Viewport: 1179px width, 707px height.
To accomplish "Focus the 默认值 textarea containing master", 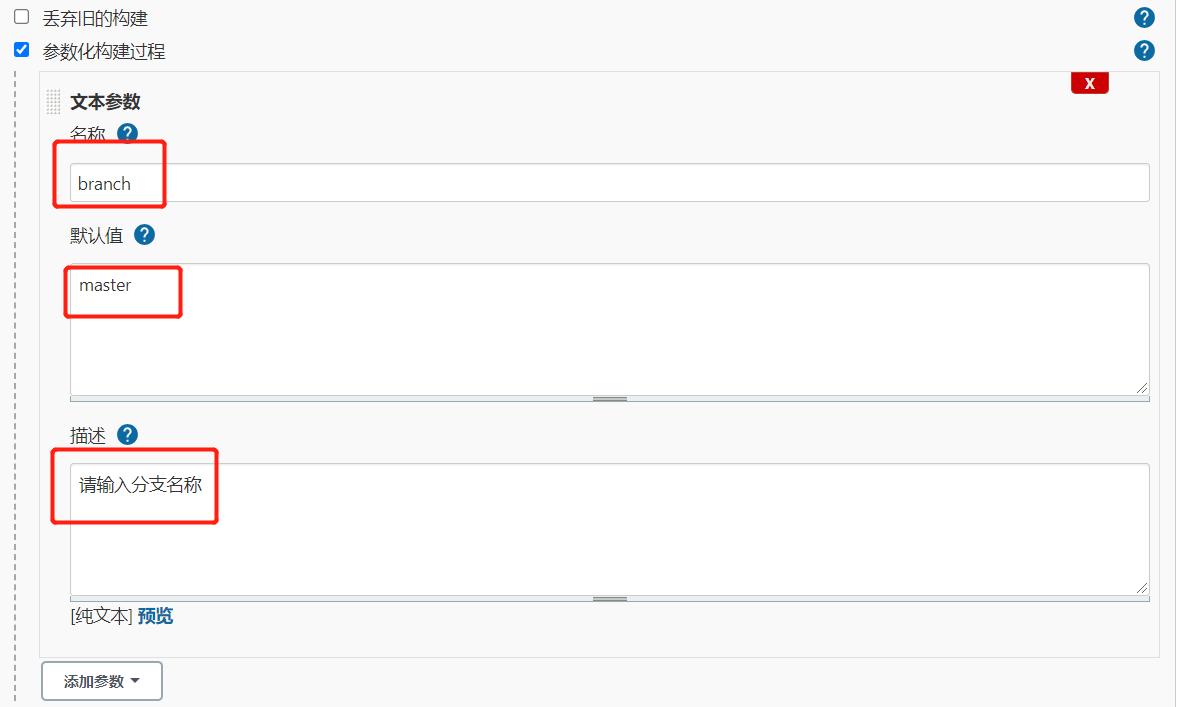I will 610,329.
